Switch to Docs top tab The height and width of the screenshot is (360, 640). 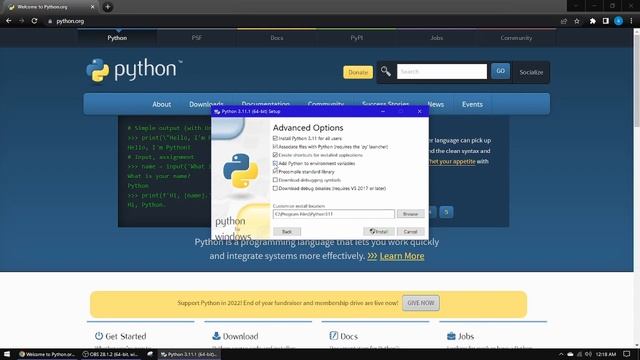pyautogui.click(x=277, y=38)
